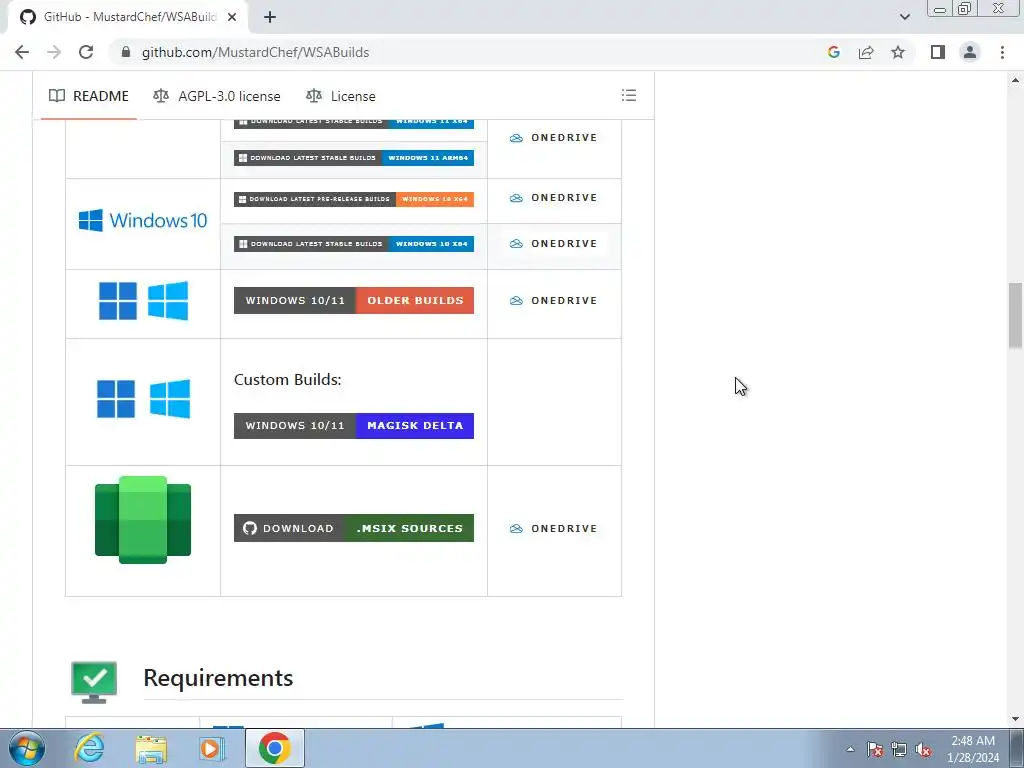Go back using browser back arrow
Image resolution: width=1024 pixels, height=768 pixels.
coord(22,52)
